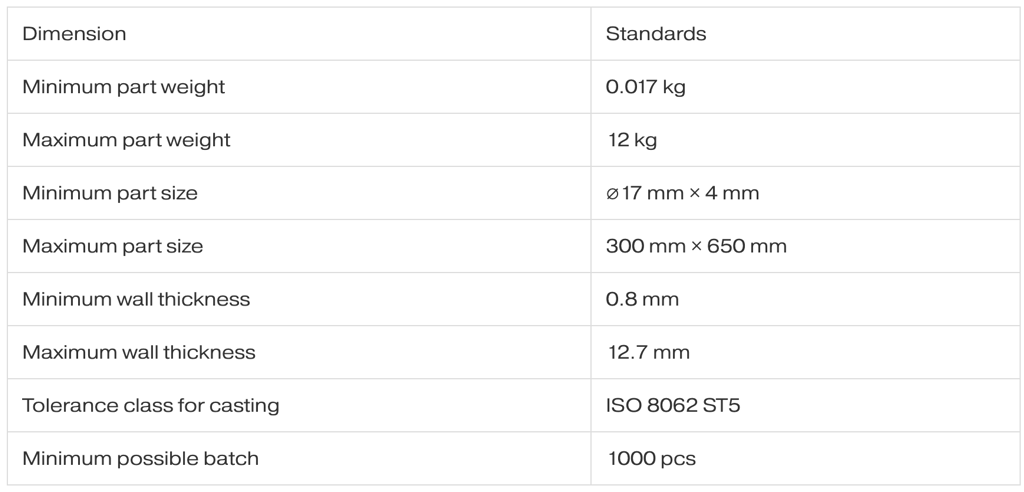Click the Dimension header cell
The width and height of the screenshot is (1024, 492).
click(74, 34)
